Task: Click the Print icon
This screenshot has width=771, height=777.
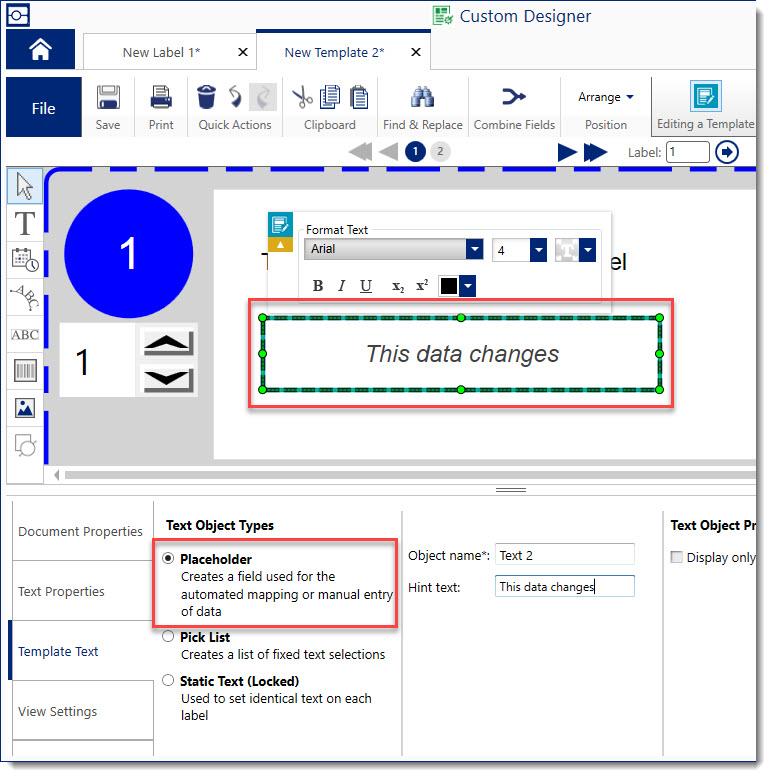Action: point(161,98)
